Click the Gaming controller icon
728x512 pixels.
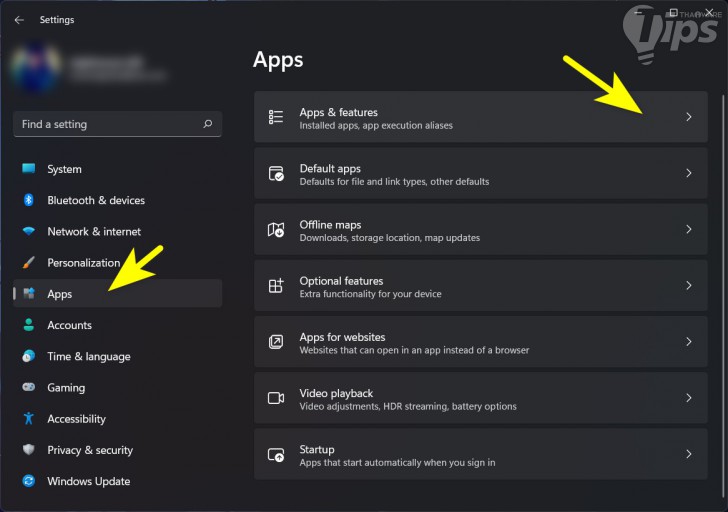coord(29,387)
